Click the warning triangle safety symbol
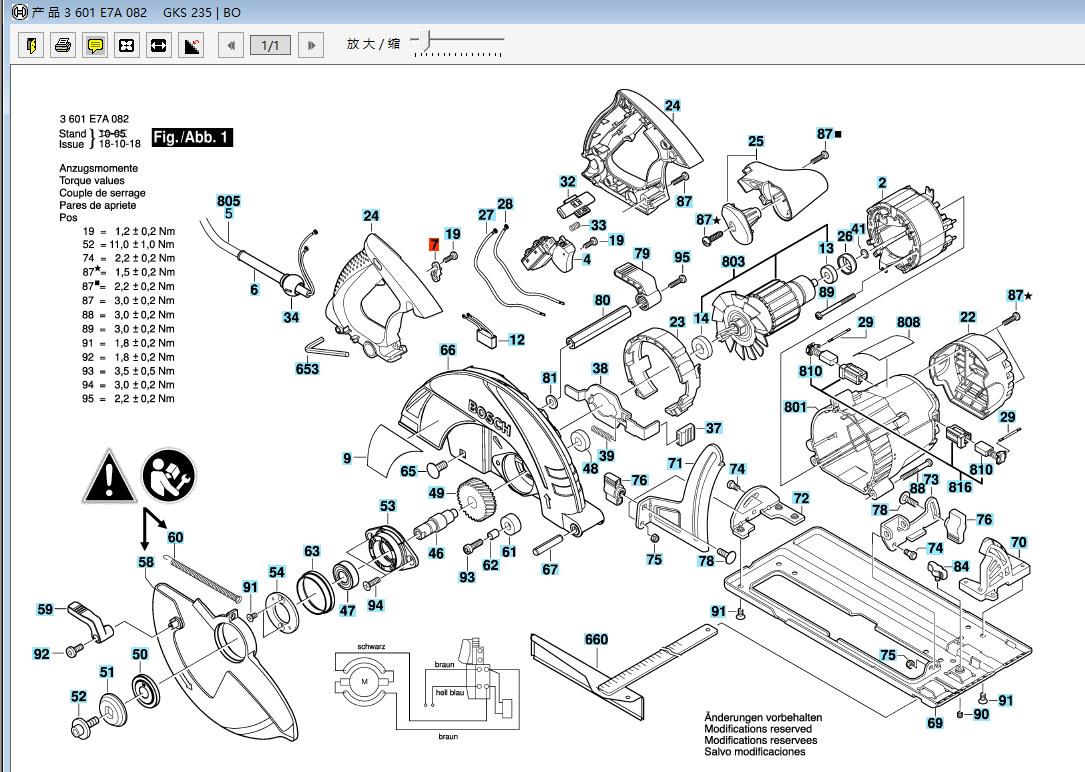The width and height of the screenshot is (1085, 772). click(x=109, y=475)
